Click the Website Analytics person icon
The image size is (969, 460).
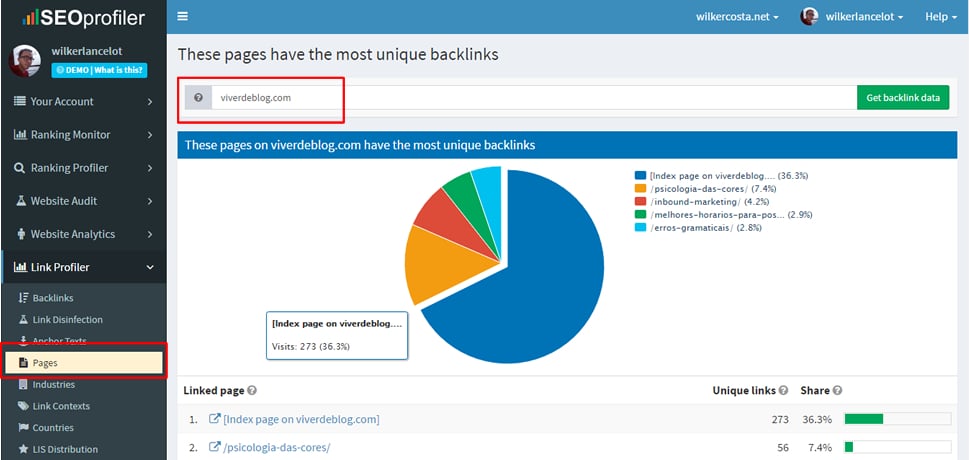point(22,234)
